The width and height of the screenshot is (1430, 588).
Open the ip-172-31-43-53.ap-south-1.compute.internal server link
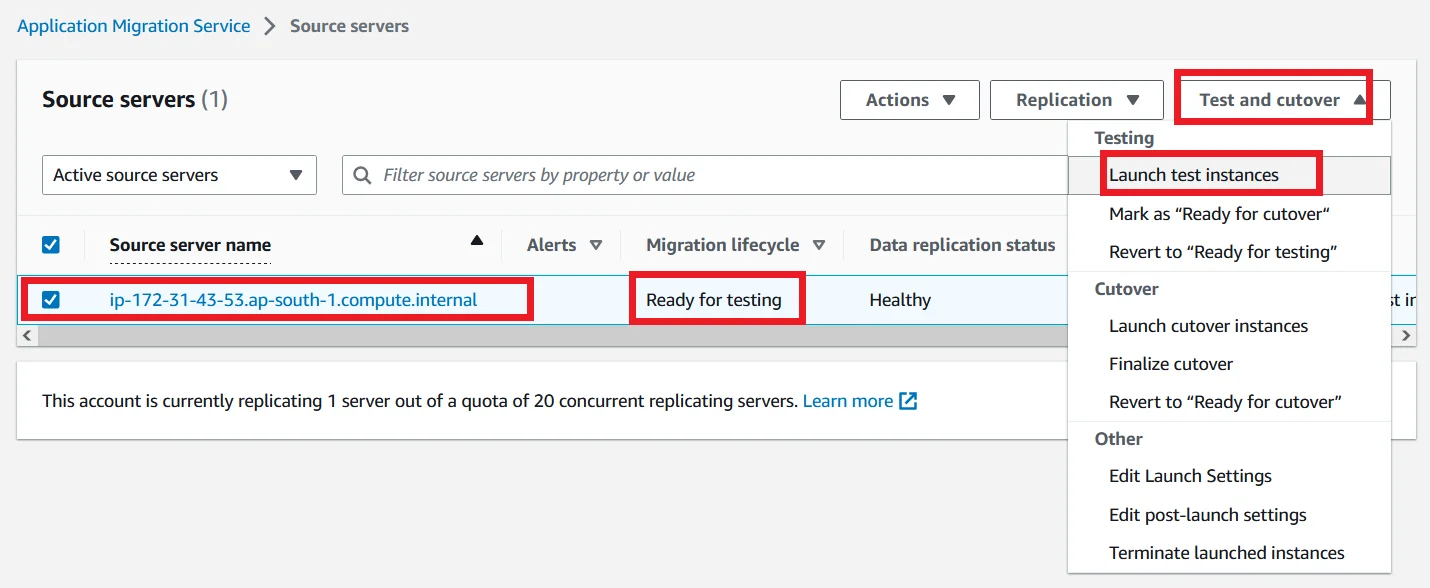[x=294, y=300]
